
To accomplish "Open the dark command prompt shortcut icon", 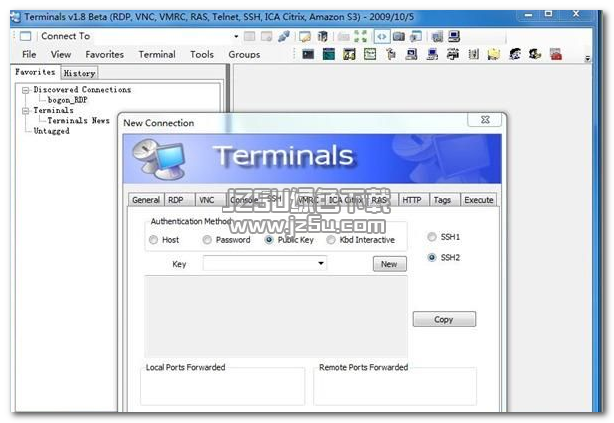I will [x=308, y=54].
